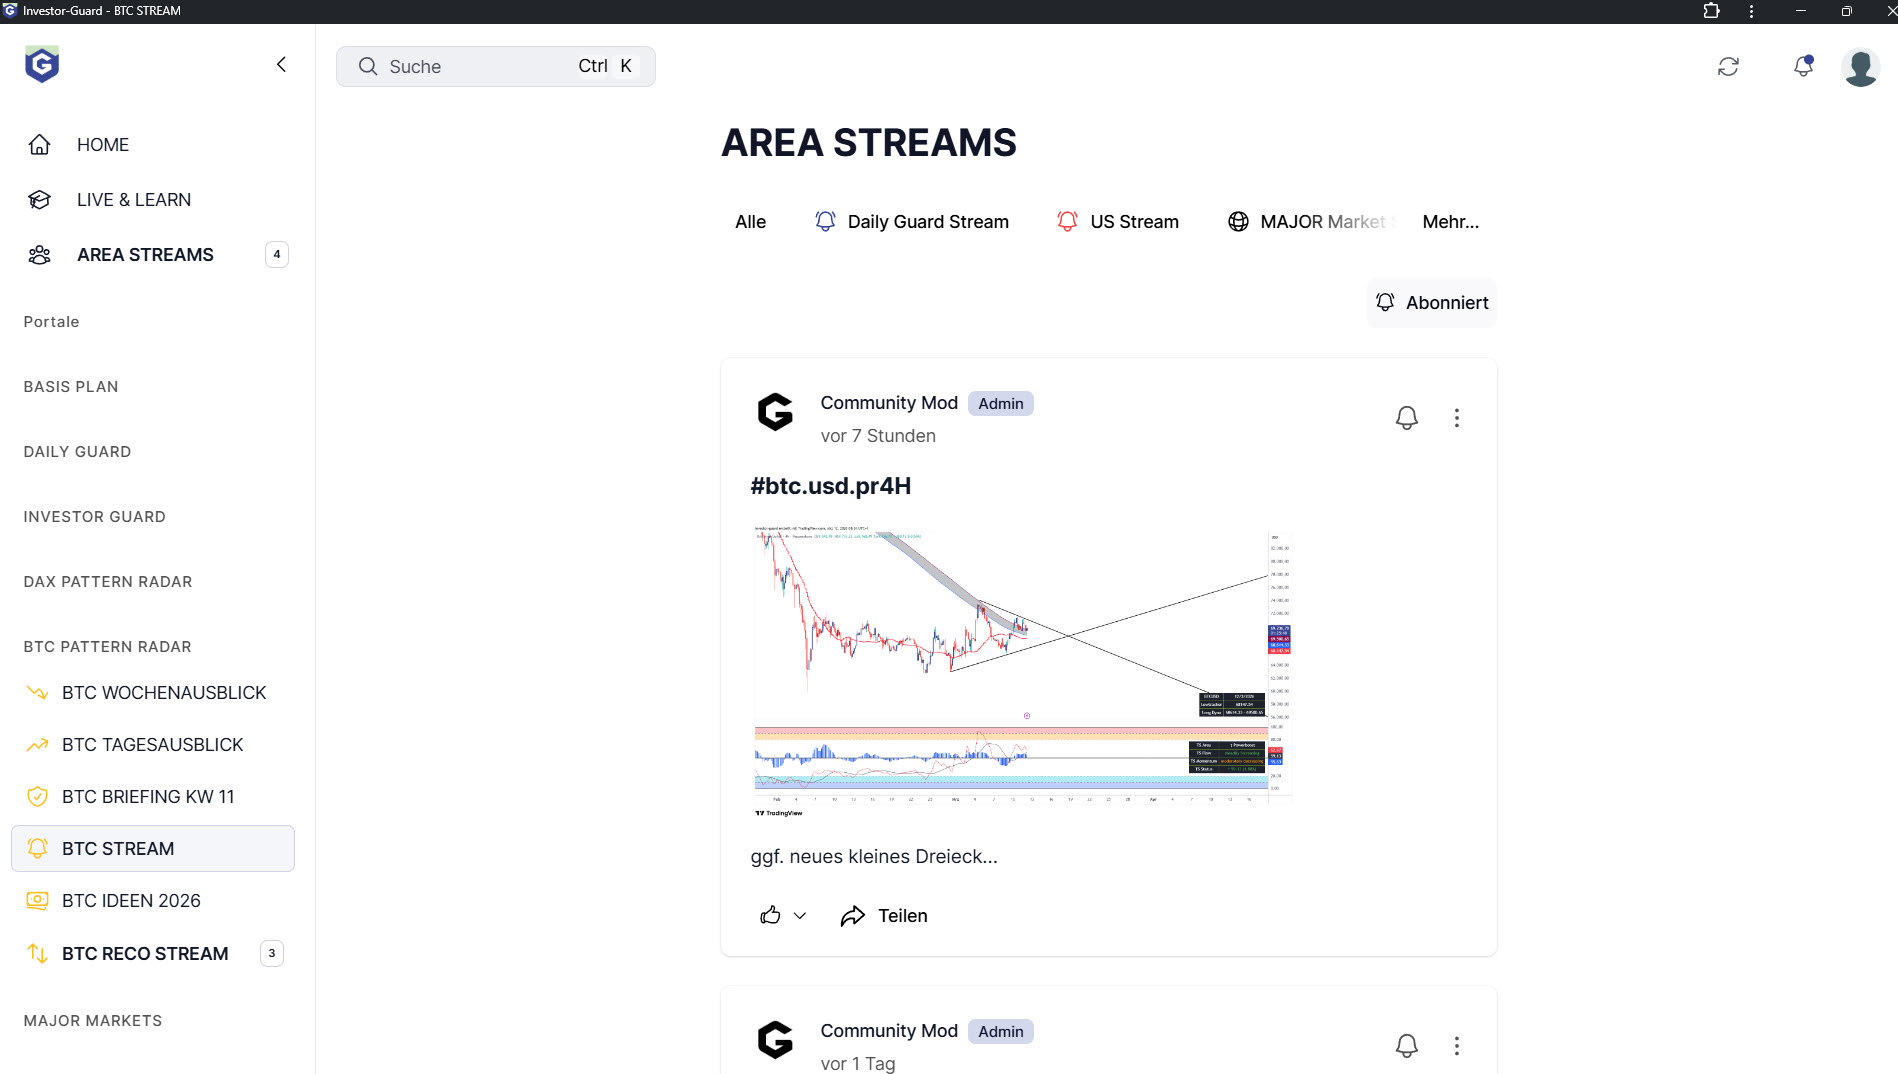Click the Investor-Guard shield logo
1898x1074 pixels.
42,65
